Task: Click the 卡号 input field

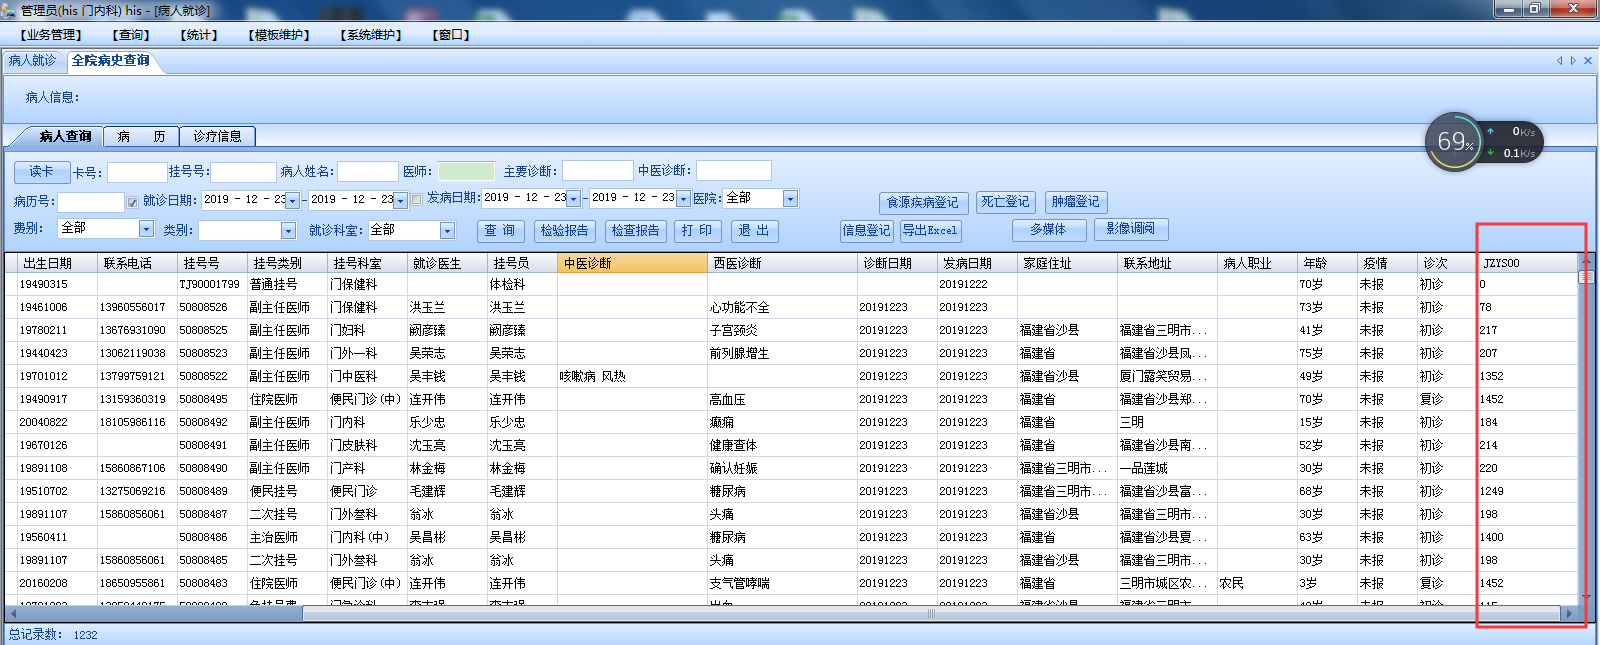Action: coord(137,173)
